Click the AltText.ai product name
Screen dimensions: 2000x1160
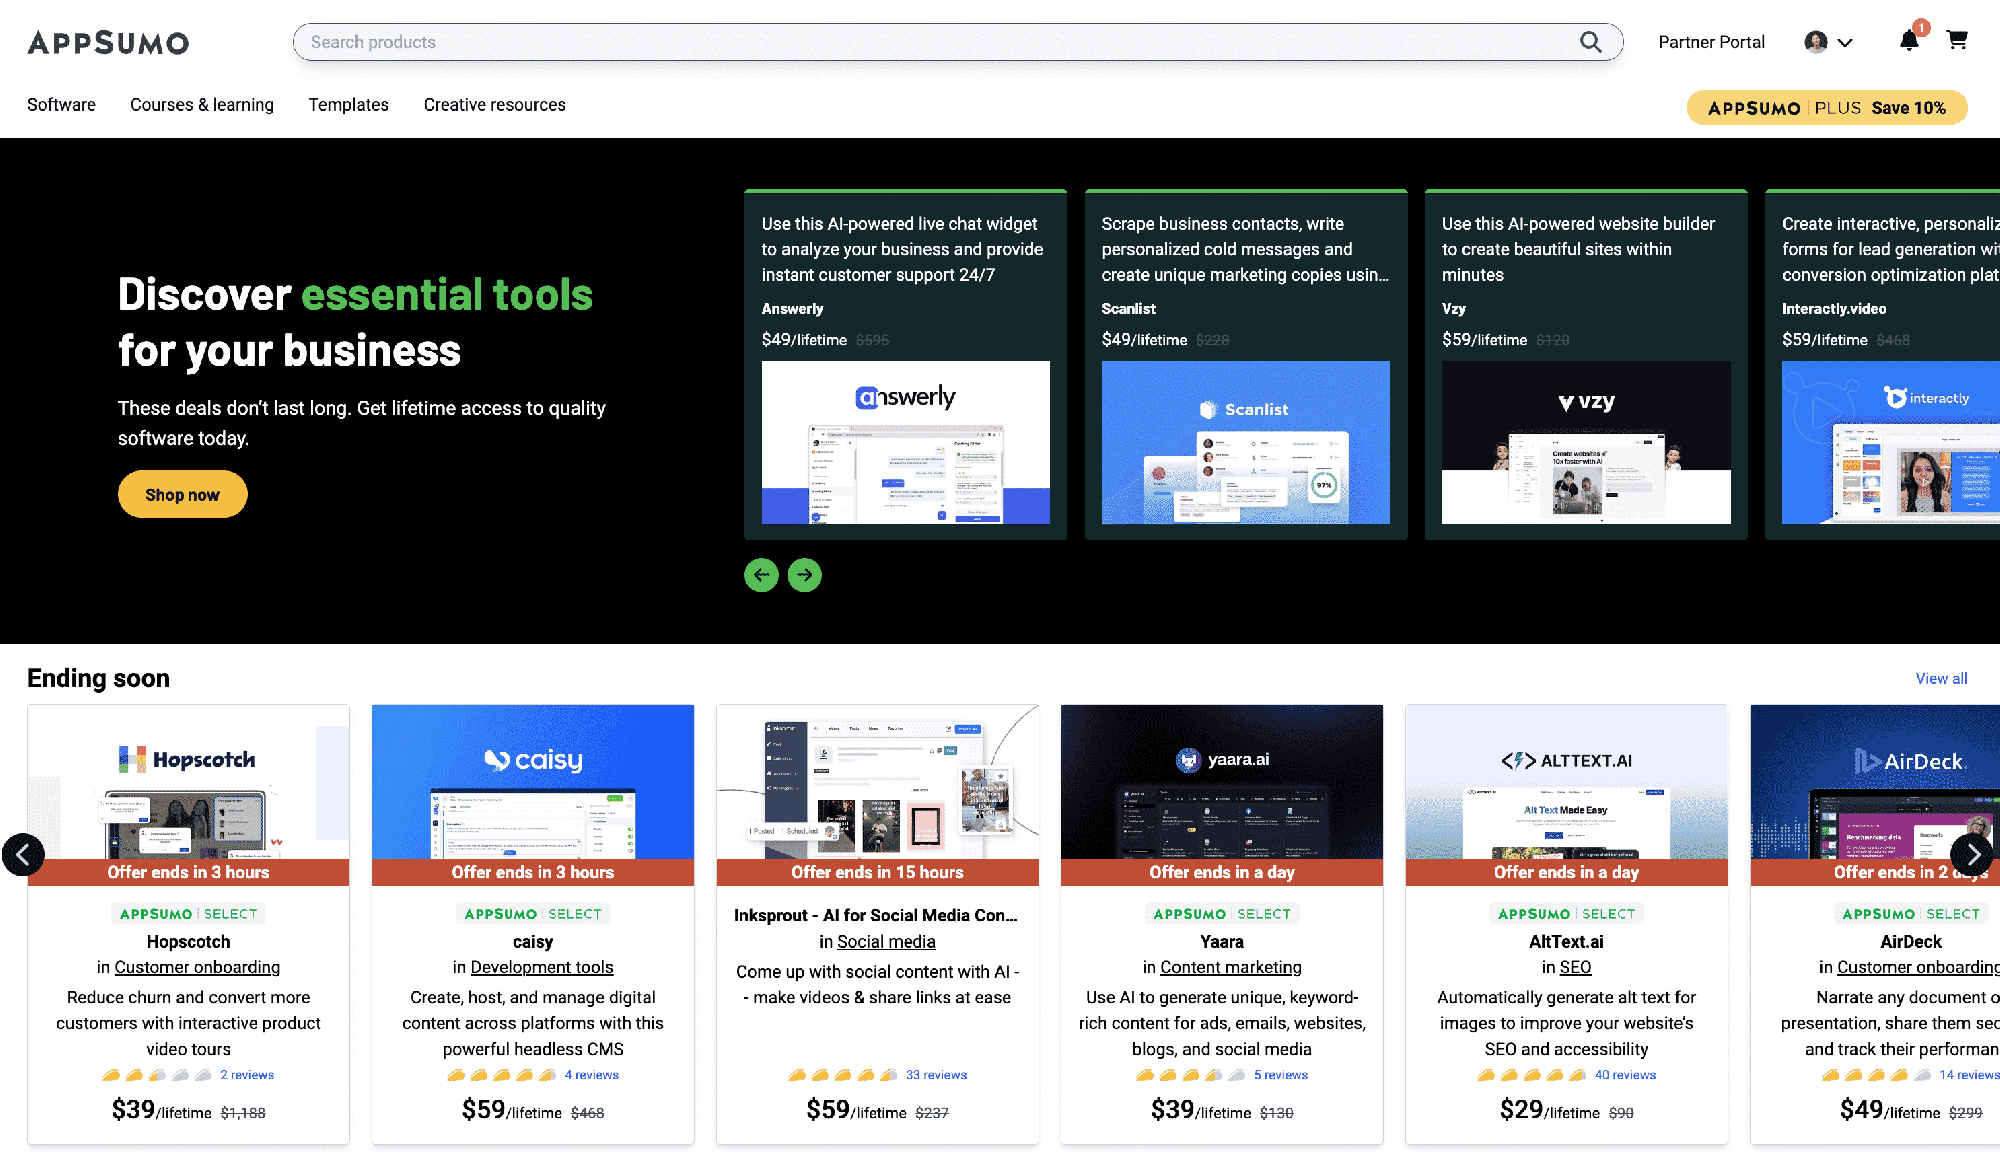tap(1566, 942)
